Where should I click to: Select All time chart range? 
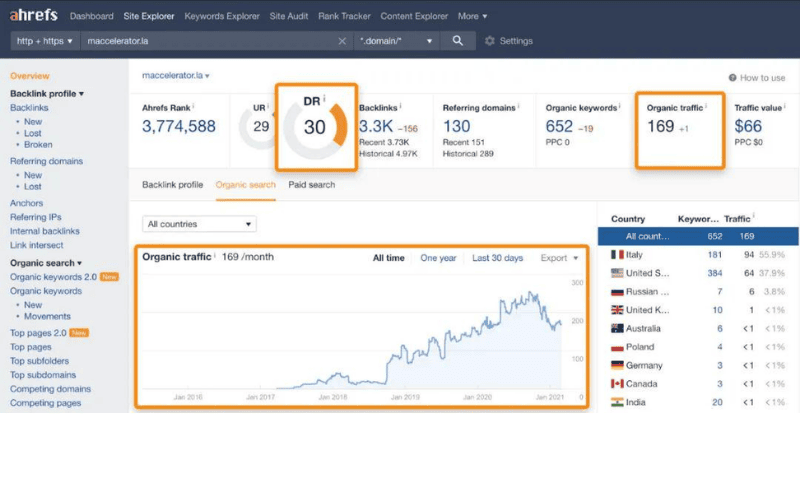[x=388, y=258]
